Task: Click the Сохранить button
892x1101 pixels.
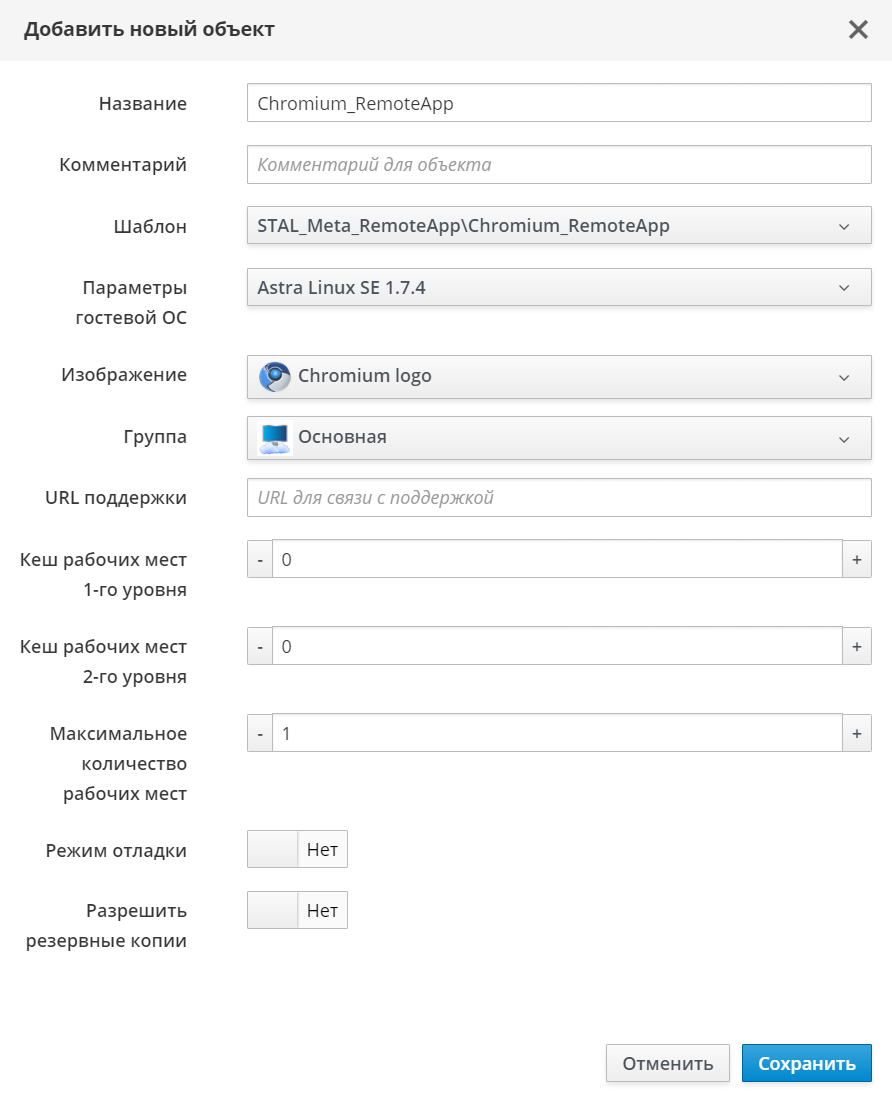Action: (x=806, y=1063)
